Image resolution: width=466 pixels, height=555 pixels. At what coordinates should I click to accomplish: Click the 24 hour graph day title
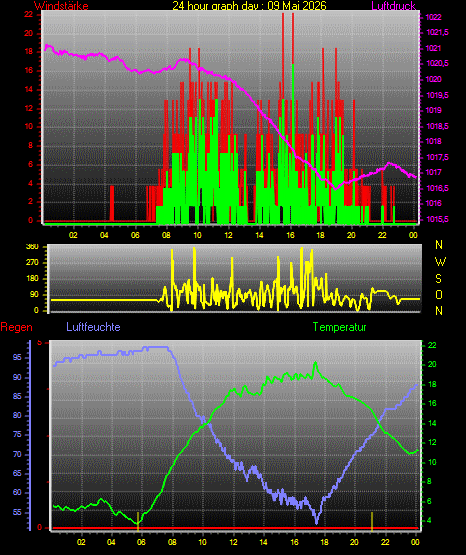click(249, 6)
